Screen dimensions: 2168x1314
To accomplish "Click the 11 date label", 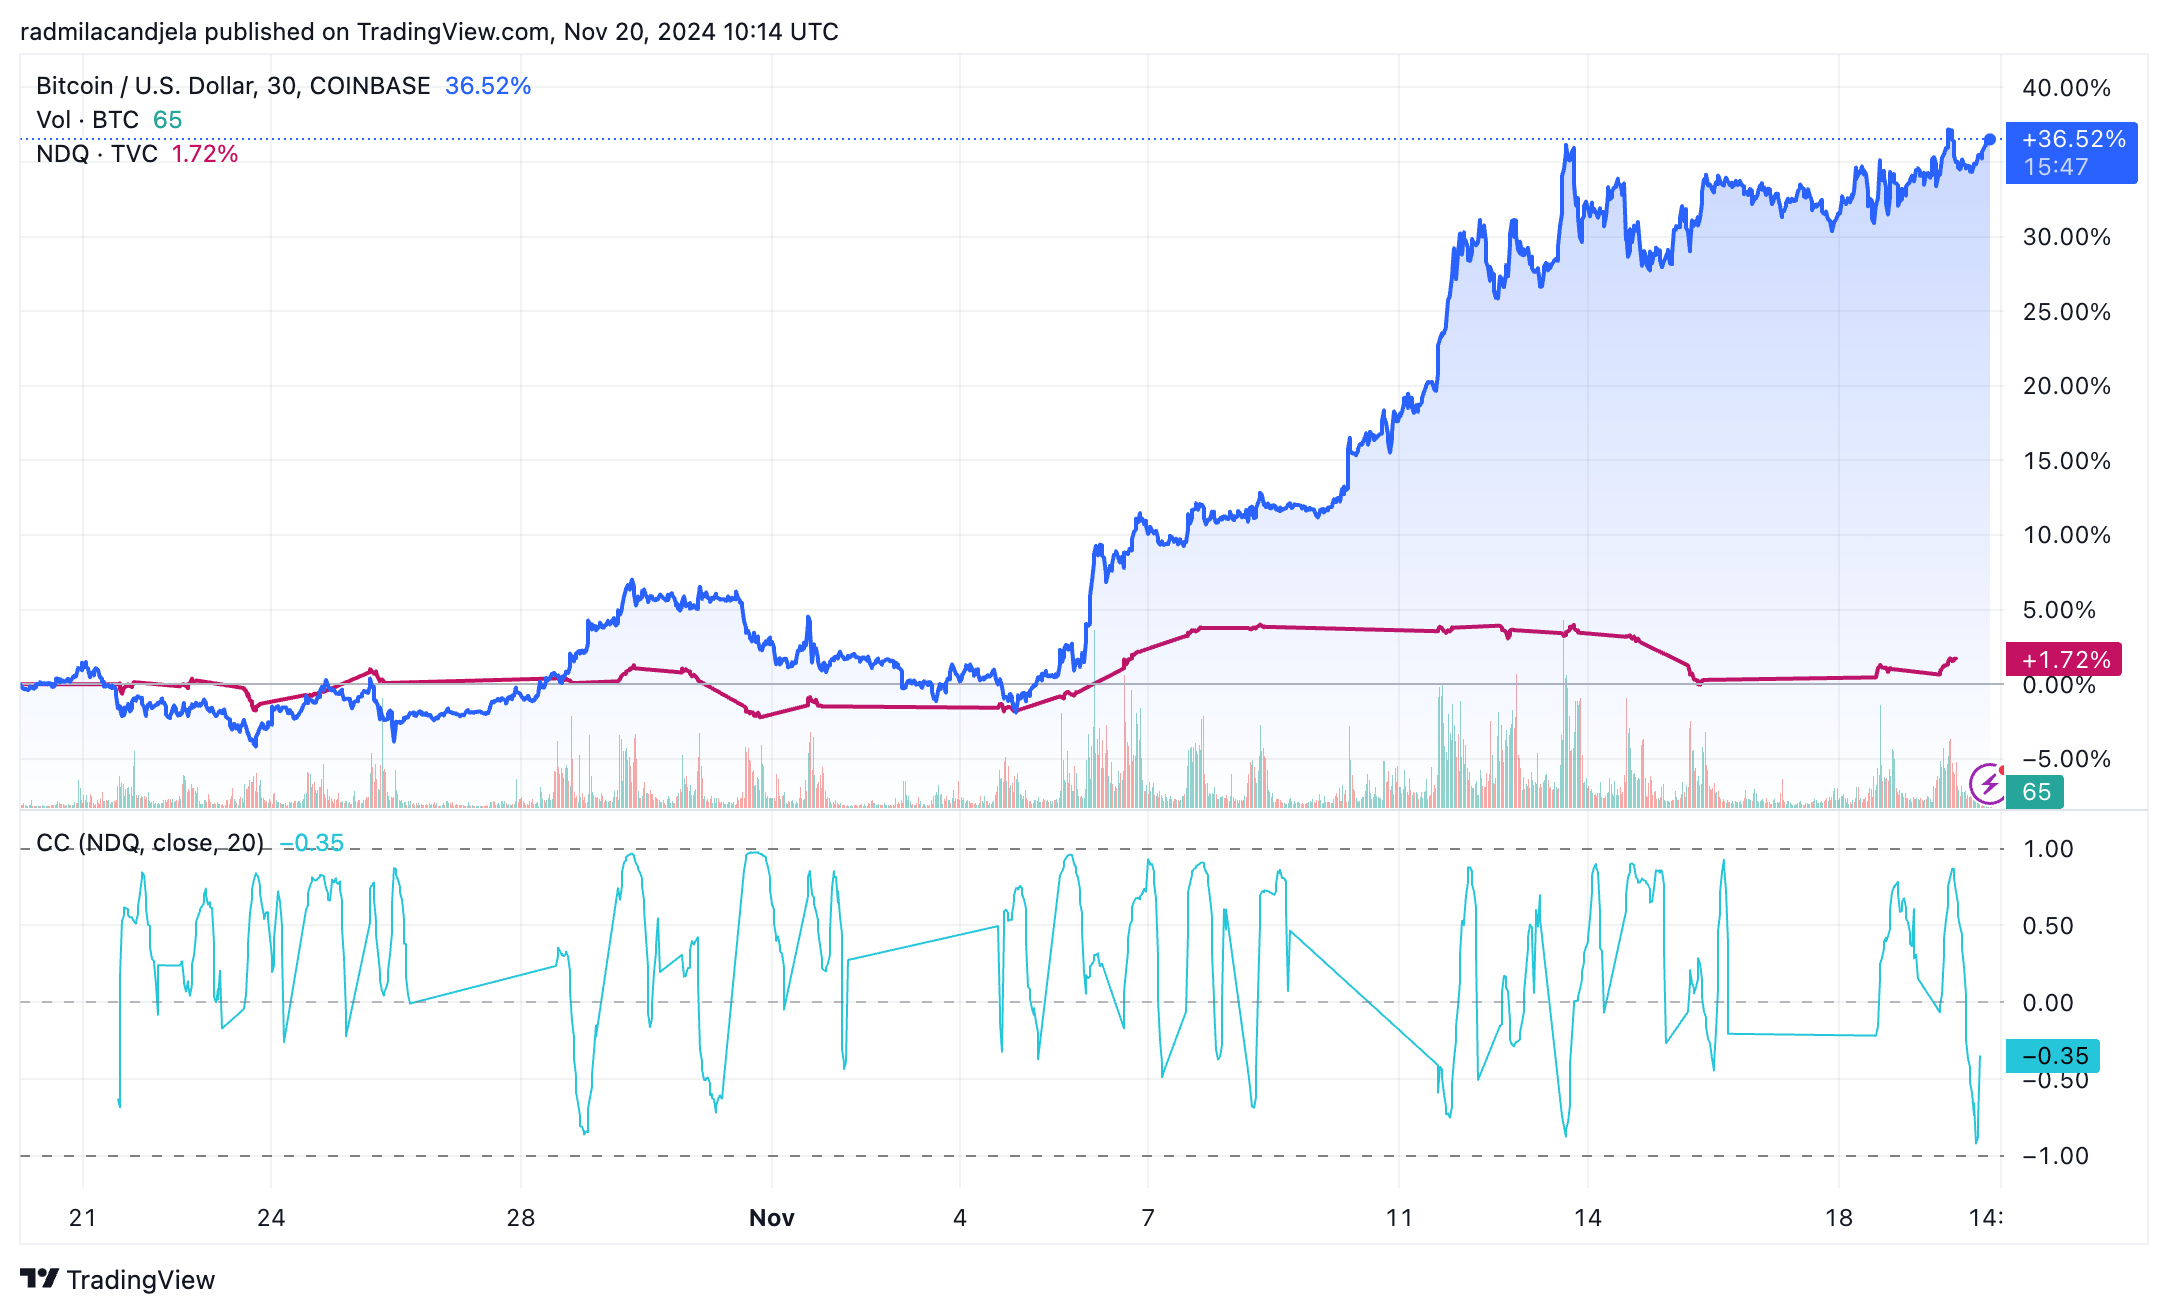I will pyautogui.click(x=1399, y=1218).
